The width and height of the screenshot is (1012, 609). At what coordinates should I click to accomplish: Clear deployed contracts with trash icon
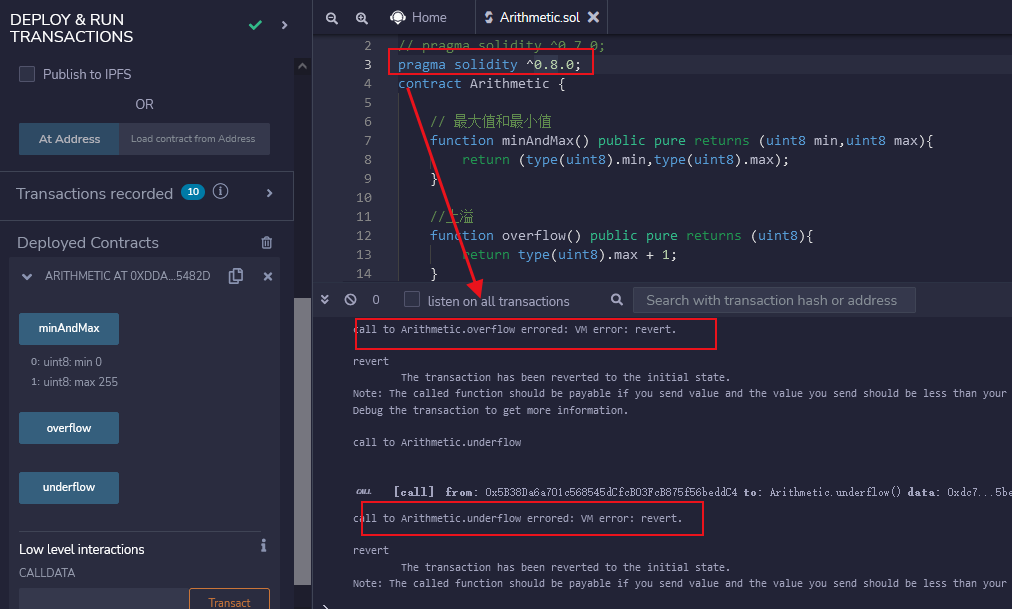click(267, 243)
